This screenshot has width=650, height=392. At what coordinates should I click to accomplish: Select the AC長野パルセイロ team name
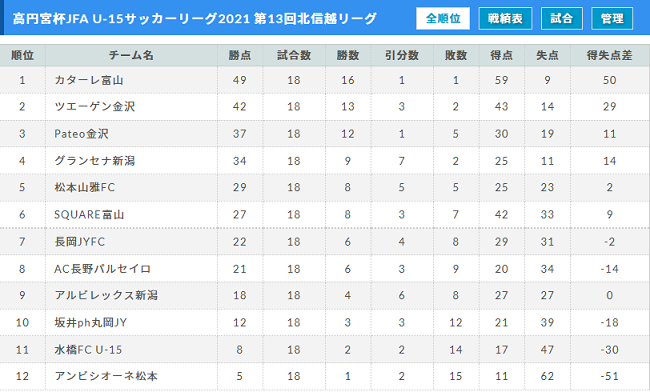(102, 269)
